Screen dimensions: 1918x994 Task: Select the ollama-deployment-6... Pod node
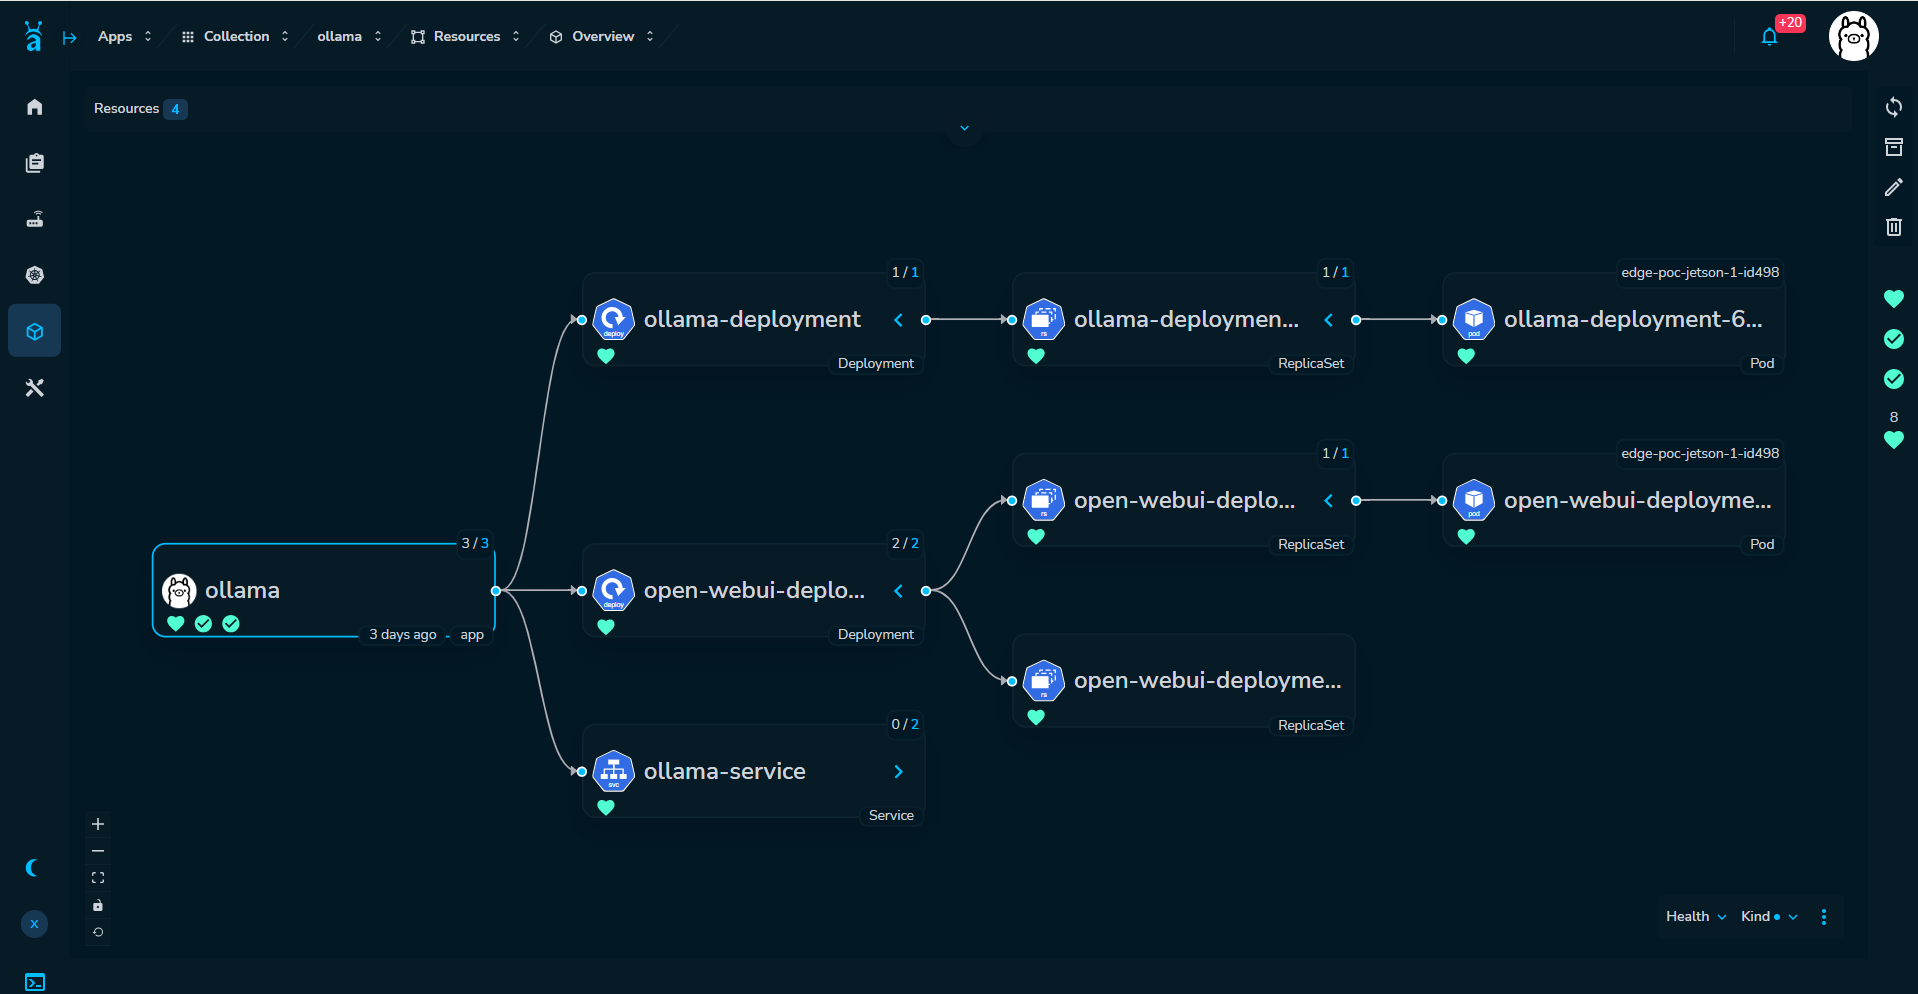click(x=1613, y=320)
